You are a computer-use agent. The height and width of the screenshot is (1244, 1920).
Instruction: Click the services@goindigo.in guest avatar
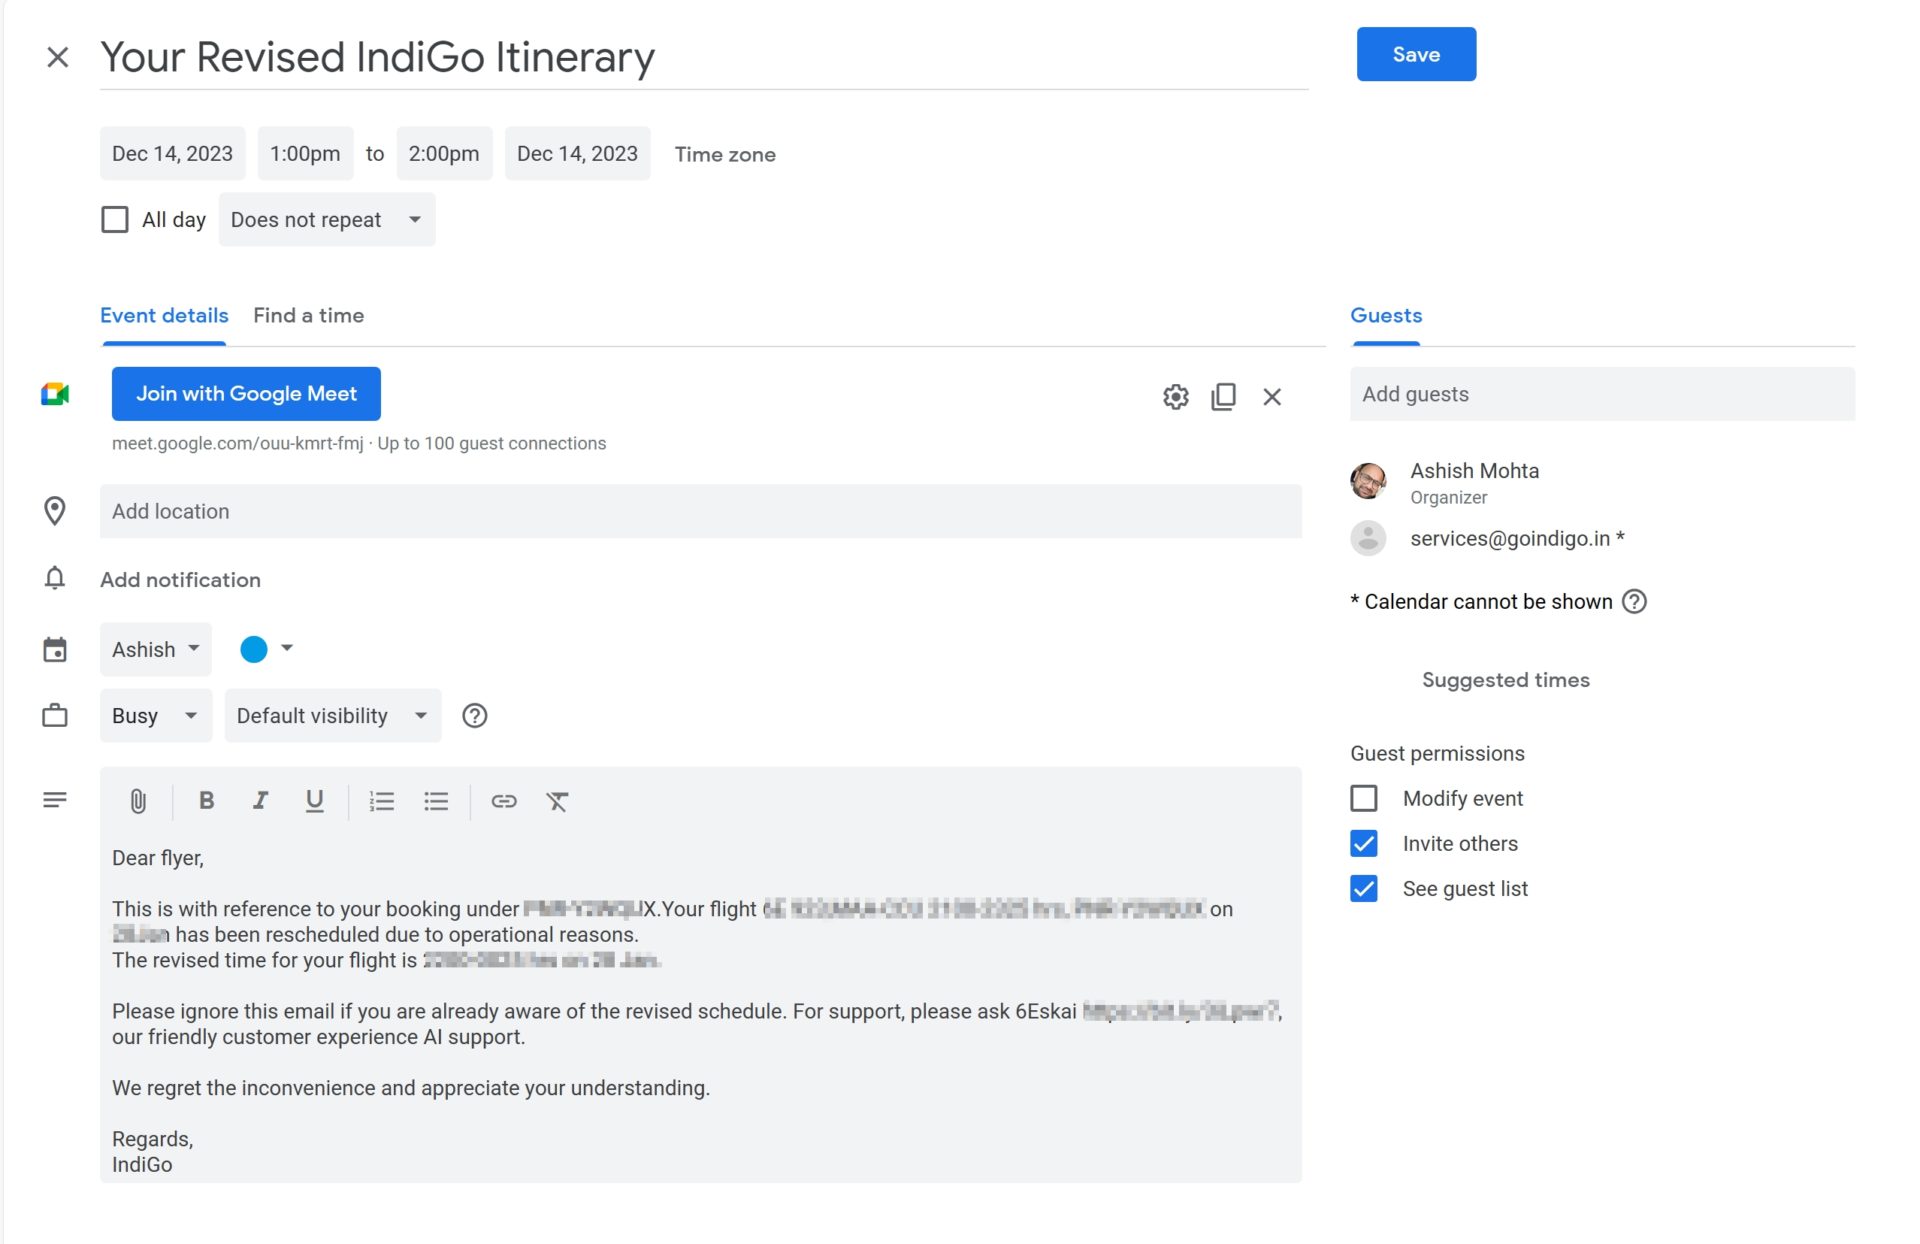point(1368,538)
